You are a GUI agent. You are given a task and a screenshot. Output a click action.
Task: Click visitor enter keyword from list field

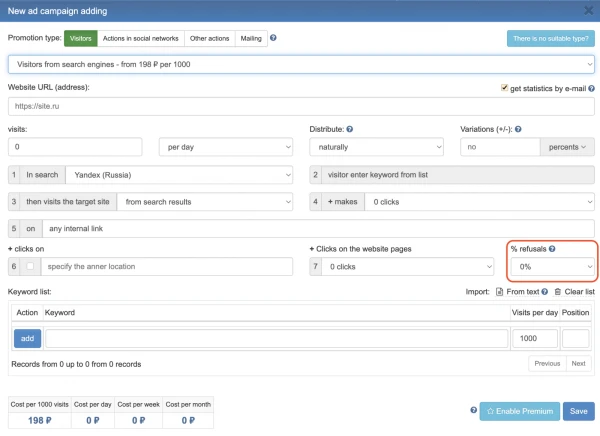tap(458, 175)
